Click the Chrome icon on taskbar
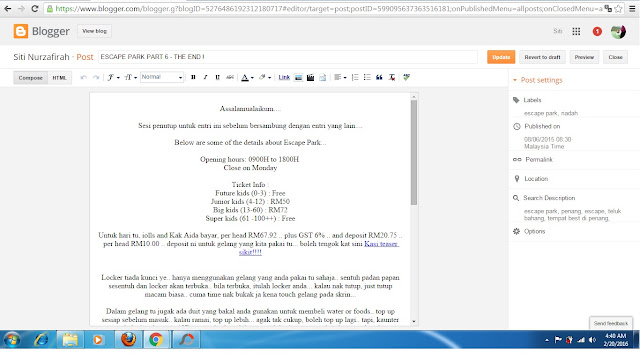Image resolution: width=640 pixels, height=360 pixels. coord(156,340)
